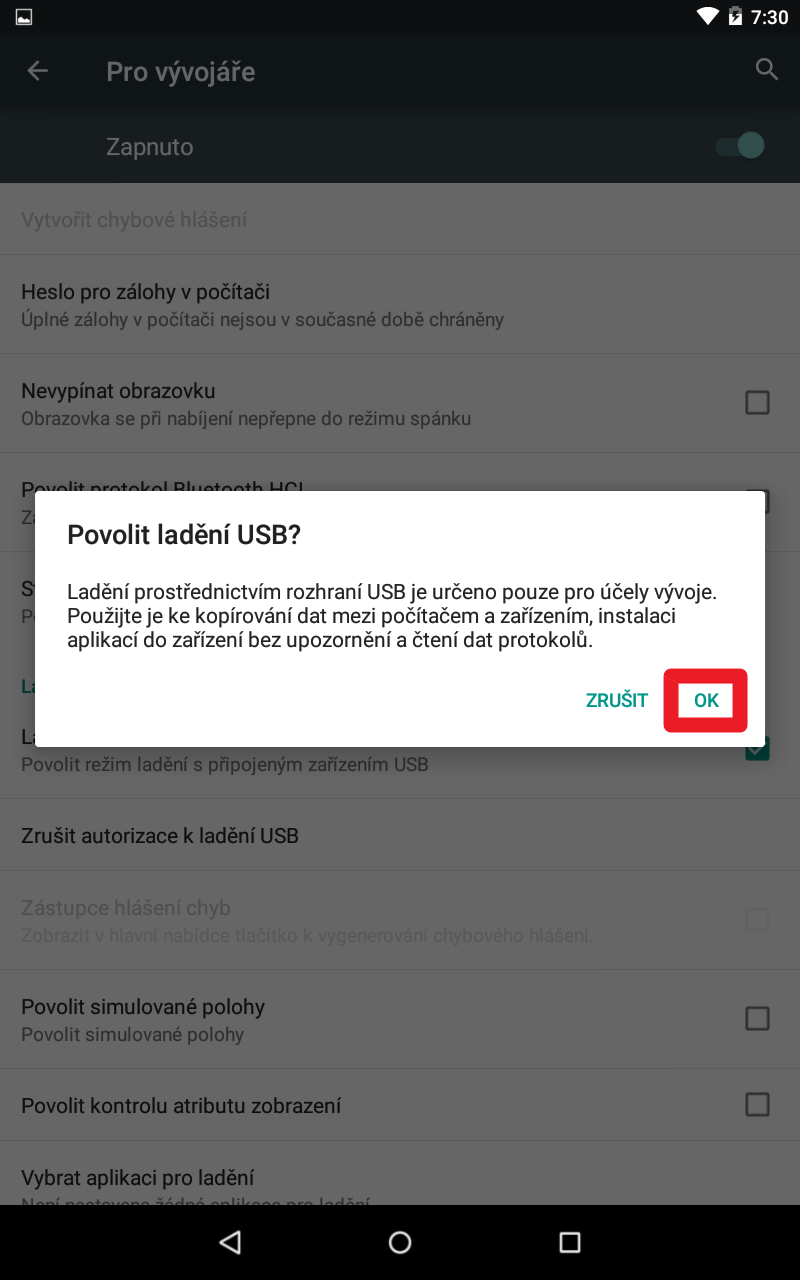This screenshot has height=1280, width=800.
Task: Tap the Wi-Fi status icon
Action: click(x=708, y=17)
